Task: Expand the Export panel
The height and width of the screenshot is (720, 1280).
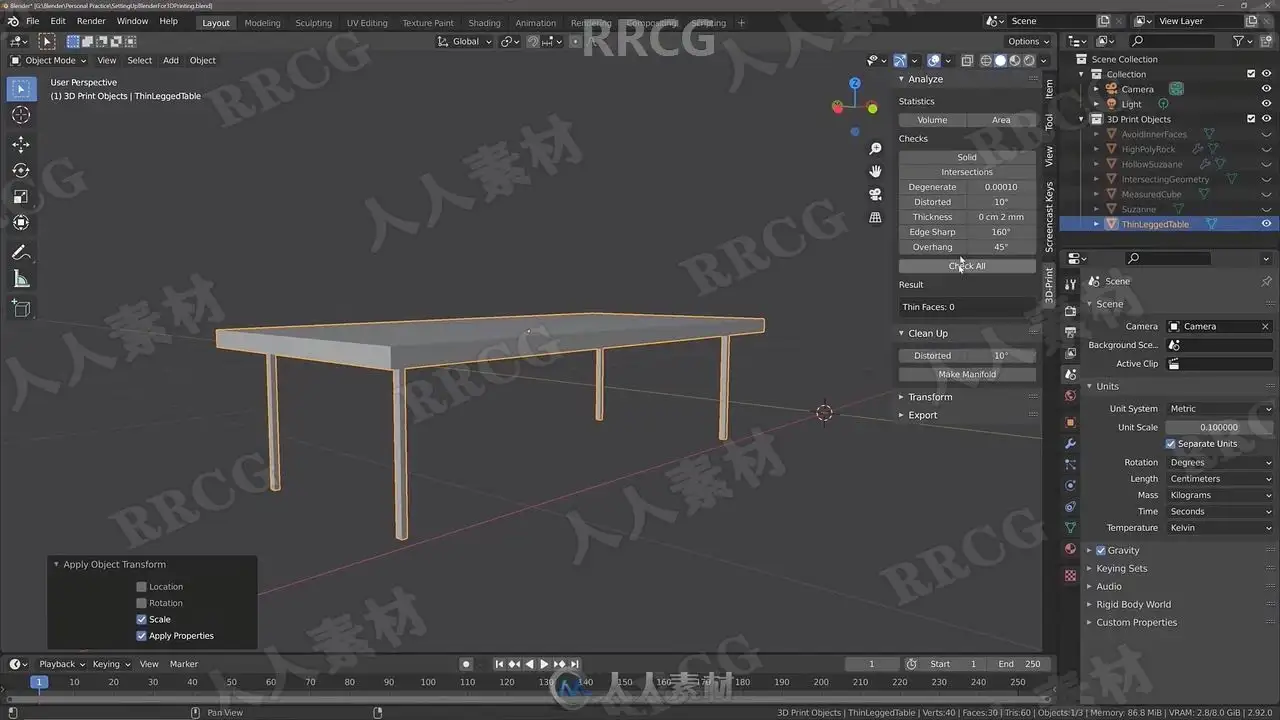Action: [x=922, y=415]
